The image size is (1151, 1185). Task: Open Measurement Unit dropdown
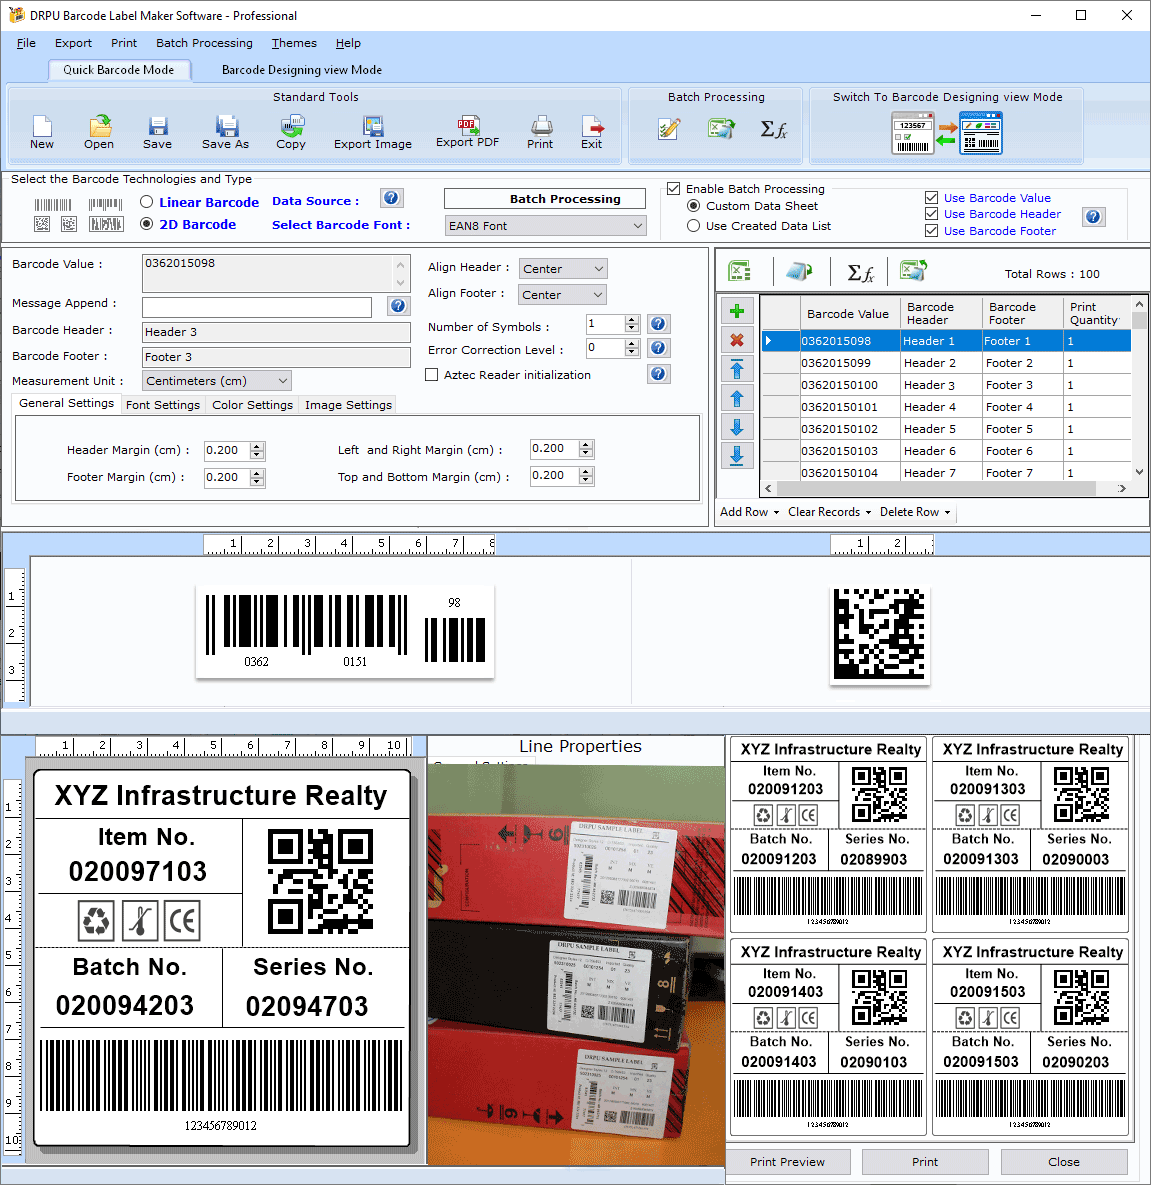click(217, 381)
